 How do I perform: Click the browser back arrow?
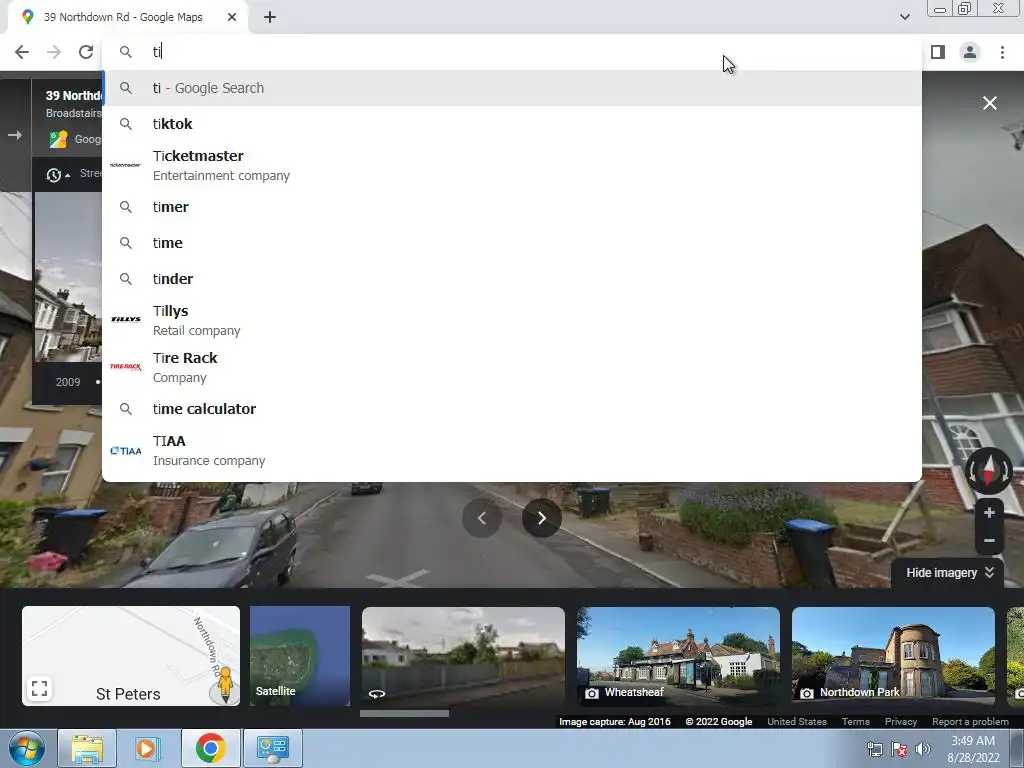point(22,52)
